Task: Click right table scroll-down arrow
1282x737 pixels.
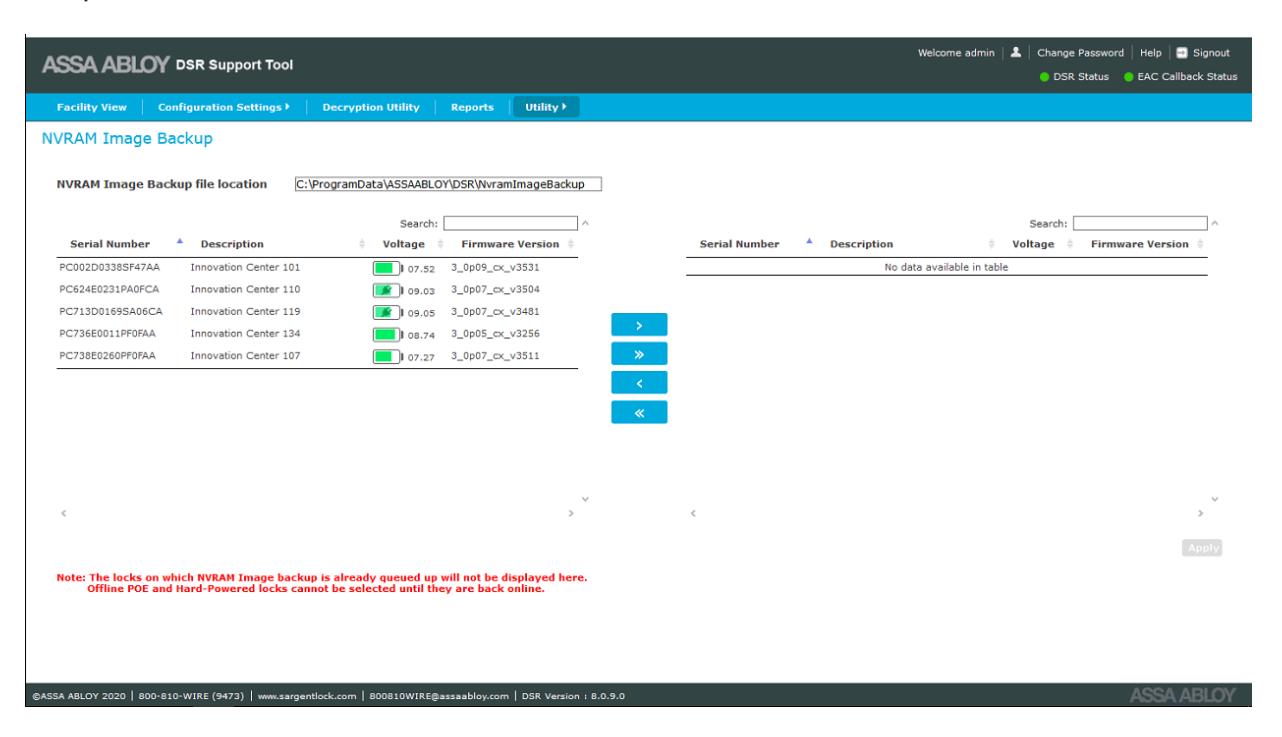Action: click(1216, 499)
